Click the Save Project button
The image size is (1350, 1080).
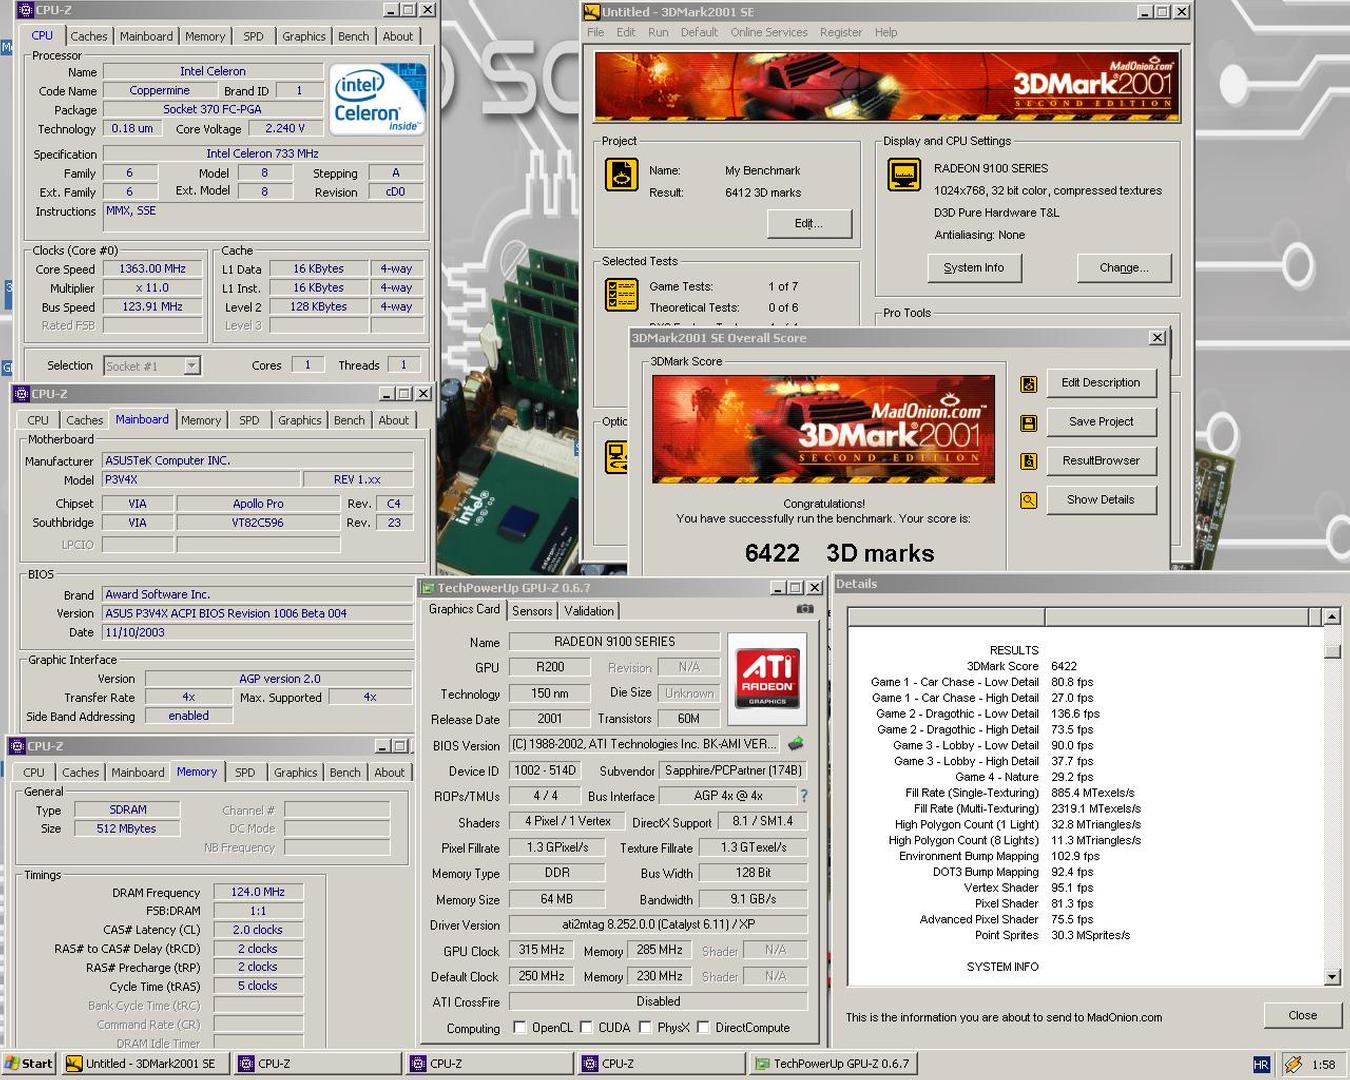click(x=1101, y=422)
